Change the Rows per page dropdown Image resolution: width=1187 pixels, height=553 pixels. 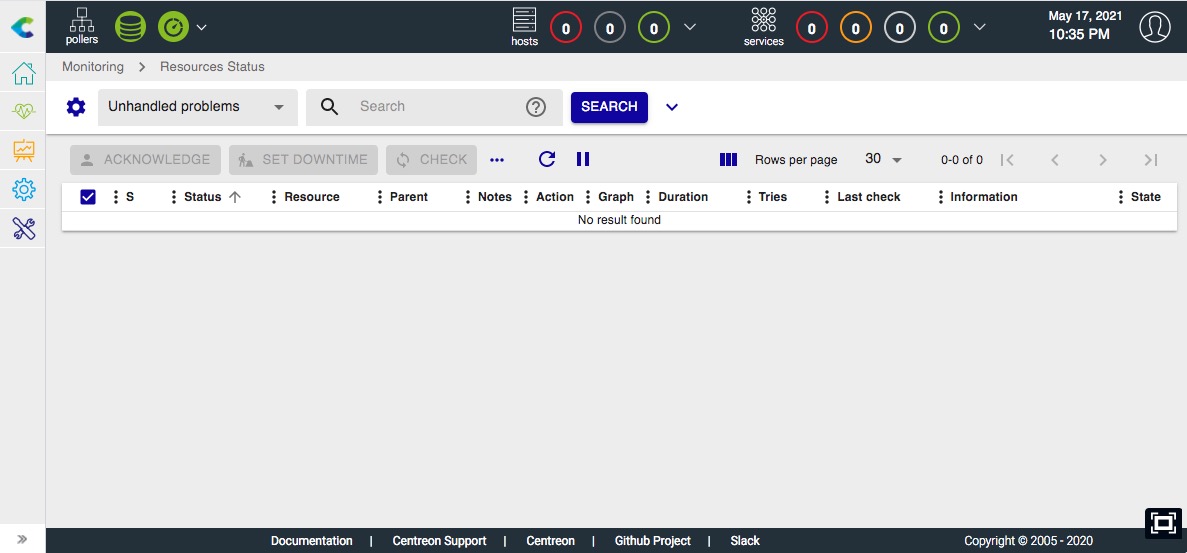883,160
